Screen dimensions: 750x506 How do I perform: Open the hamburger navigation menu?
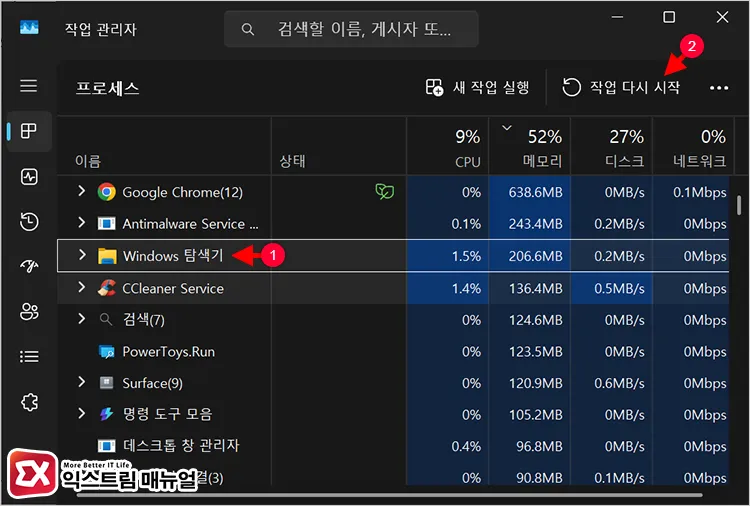point(29,86)
